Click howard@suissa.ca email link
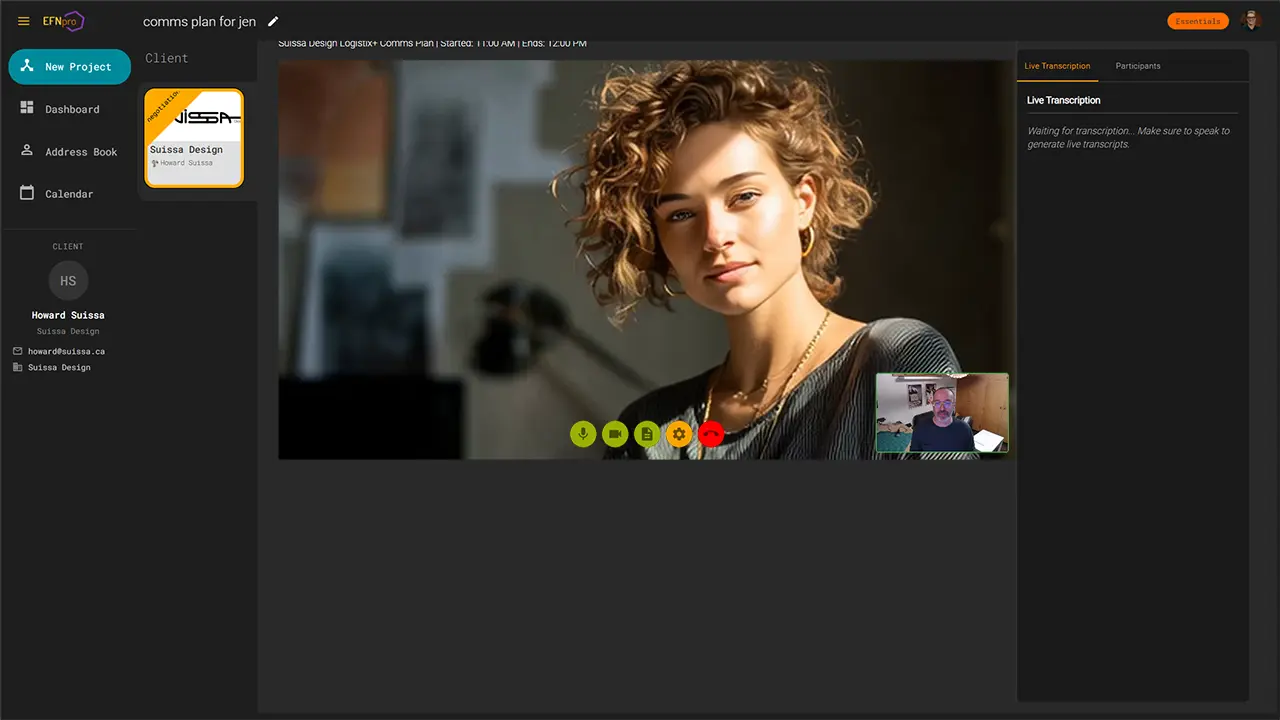Viewport: 1280px width, 720px height. pyautogui.click(x=66, y=351)
